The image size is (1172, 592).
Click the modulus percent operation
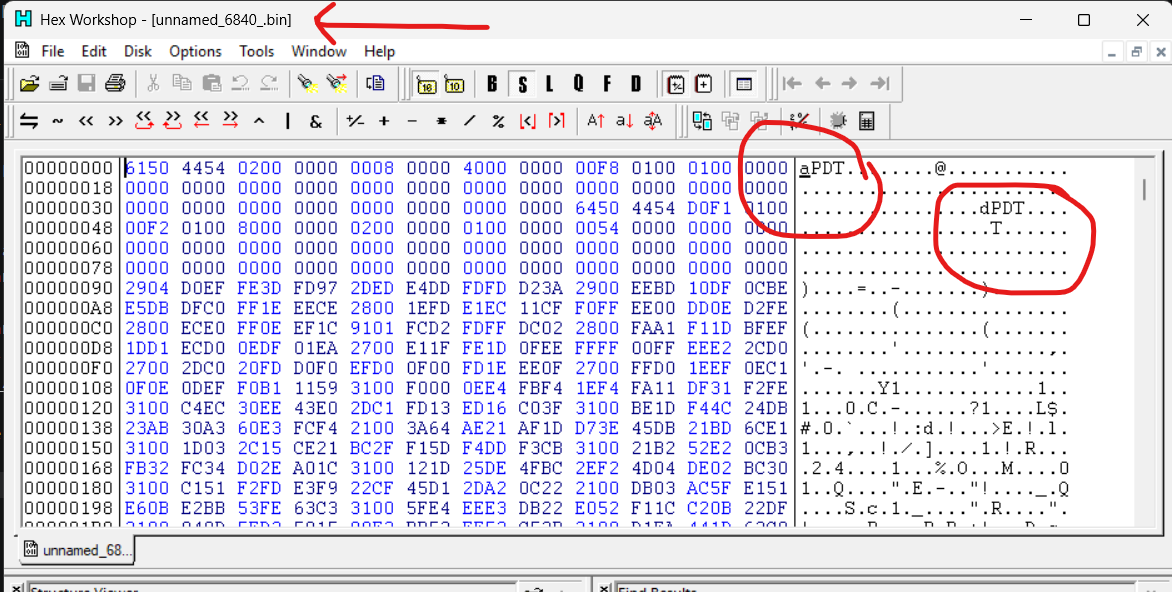498,120
